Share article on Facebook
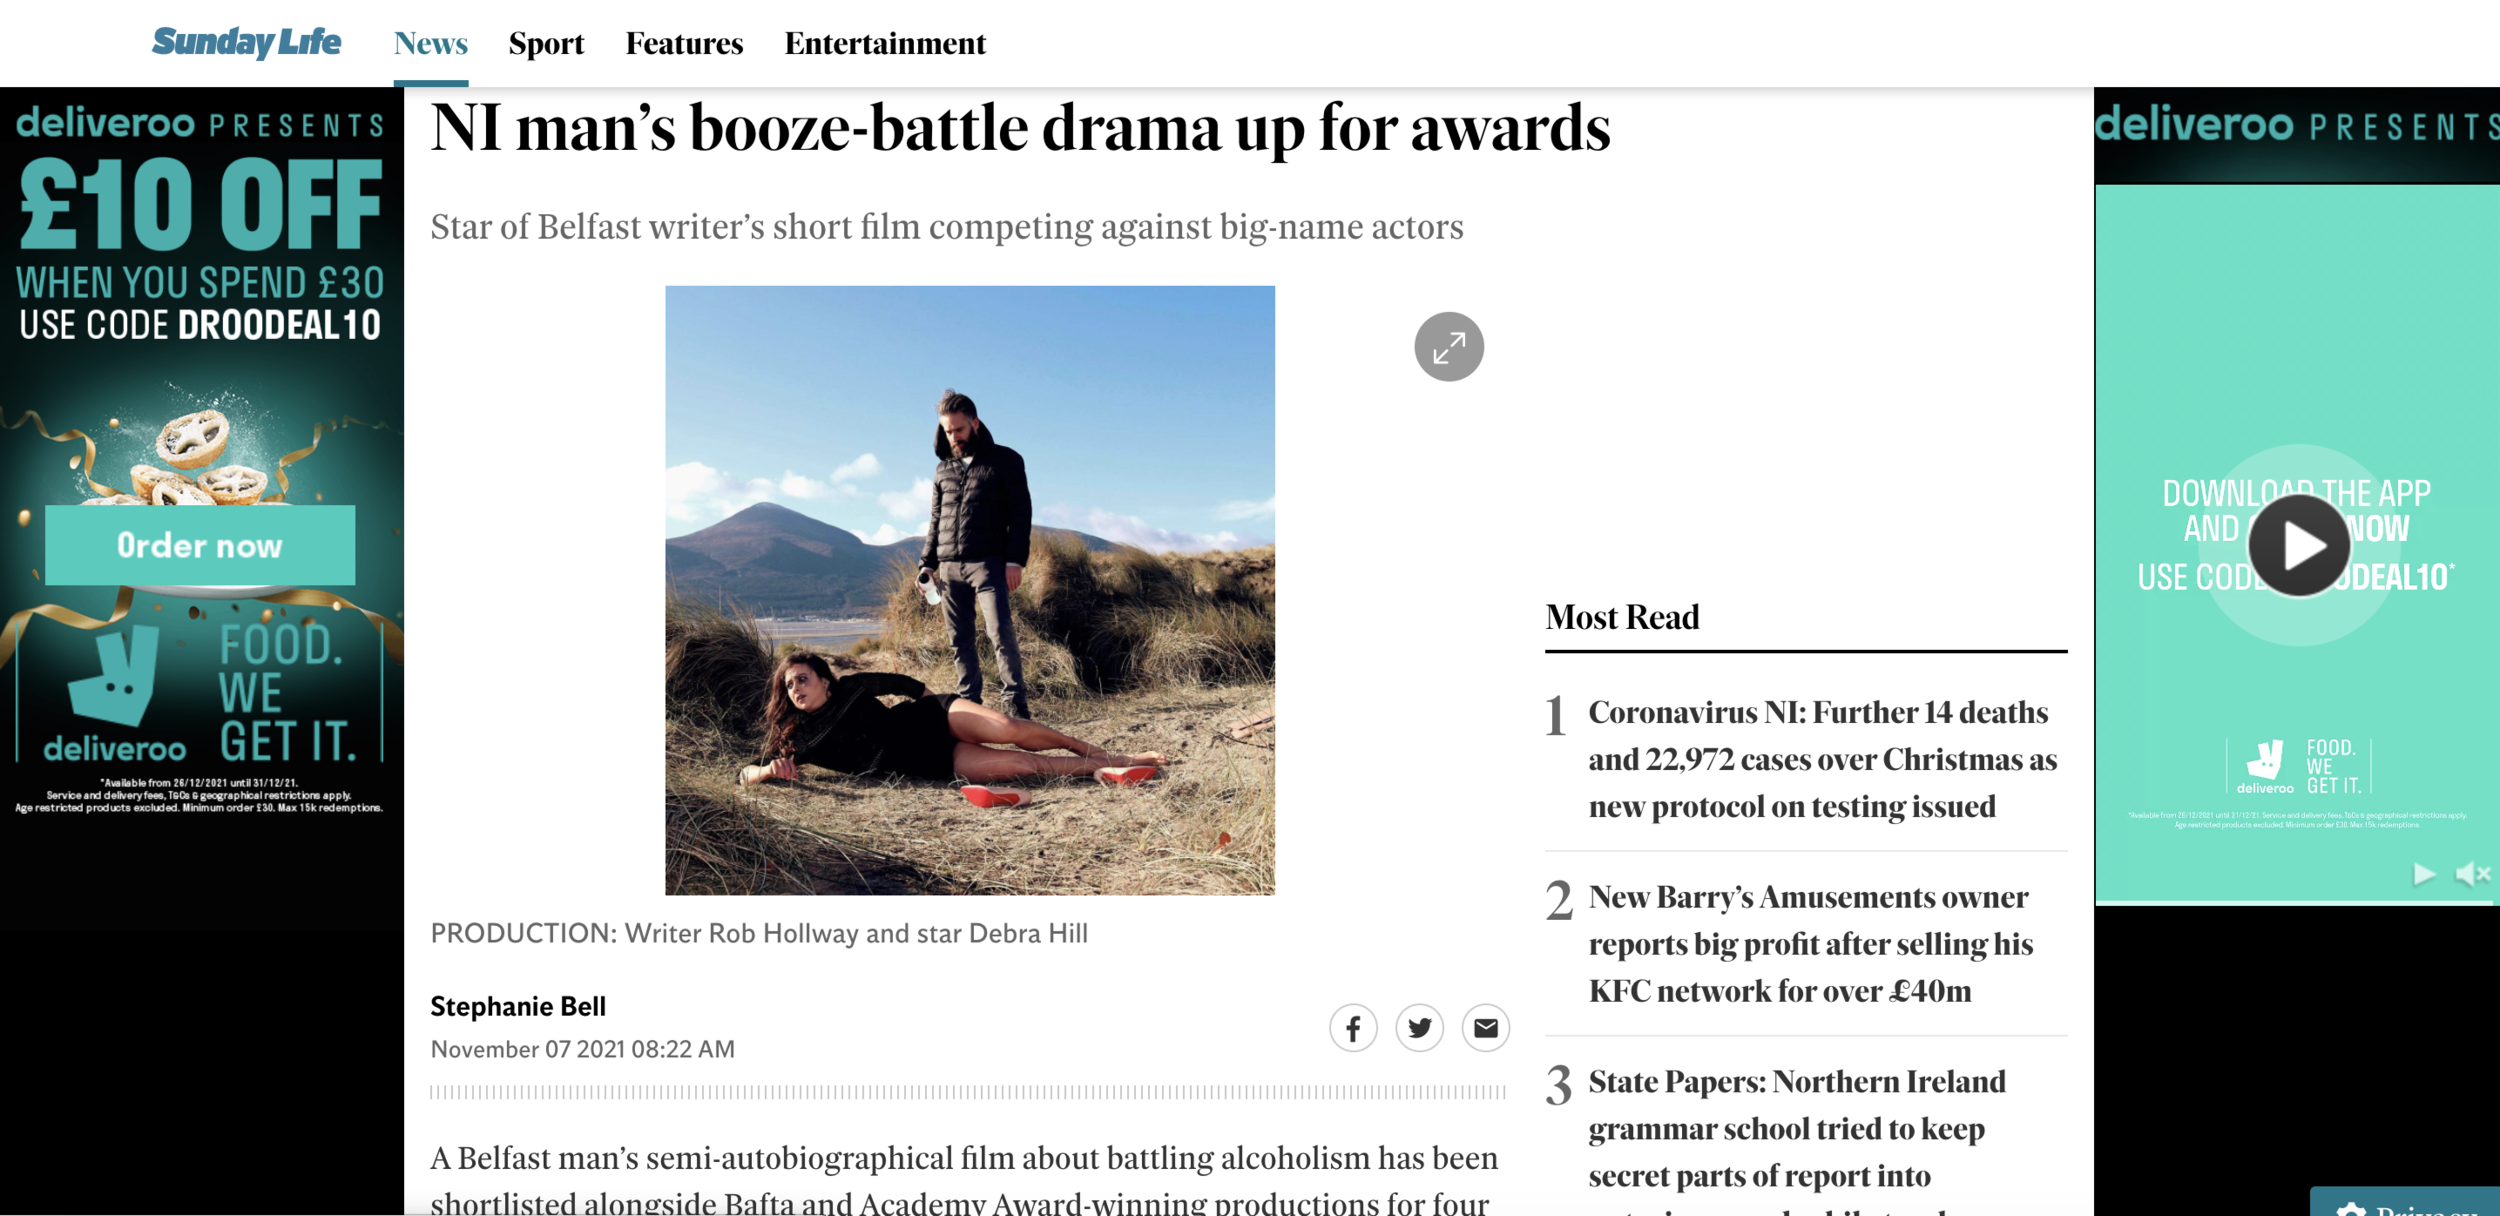This screenshot has width=2500, height=1216. tap(1352, 1028)
